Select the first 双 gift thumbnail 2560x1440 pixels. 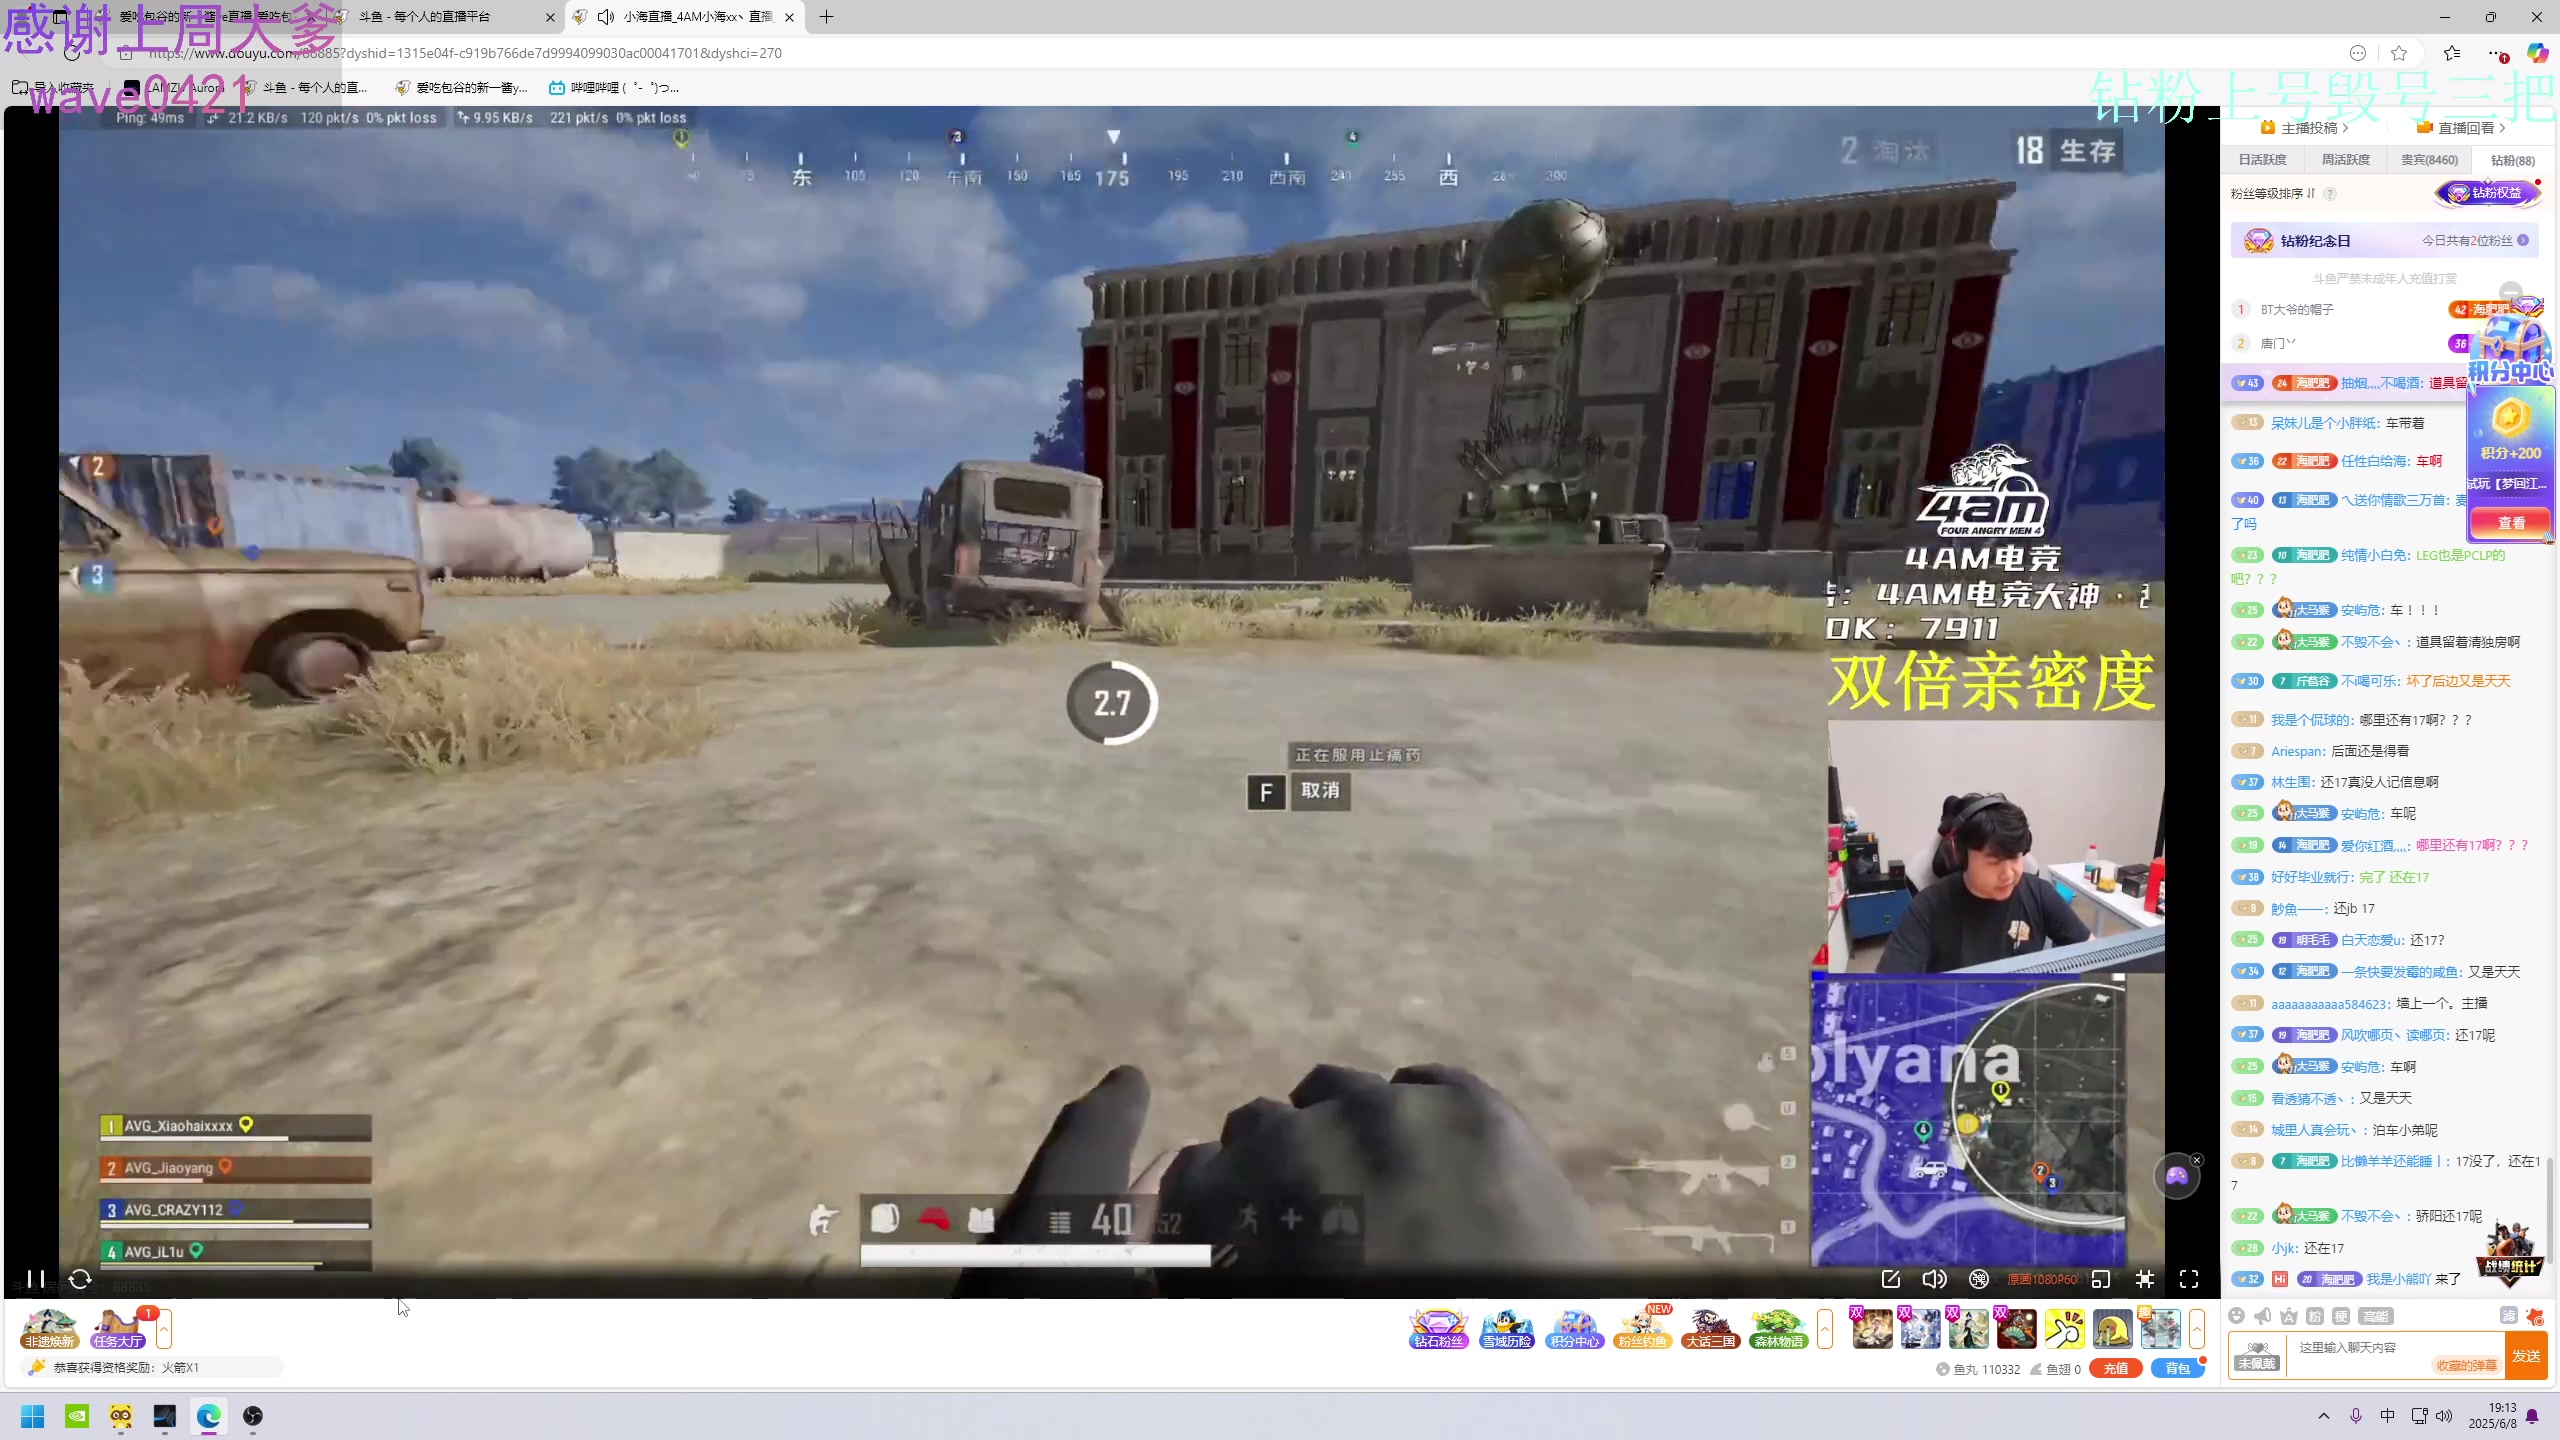1872,1328
